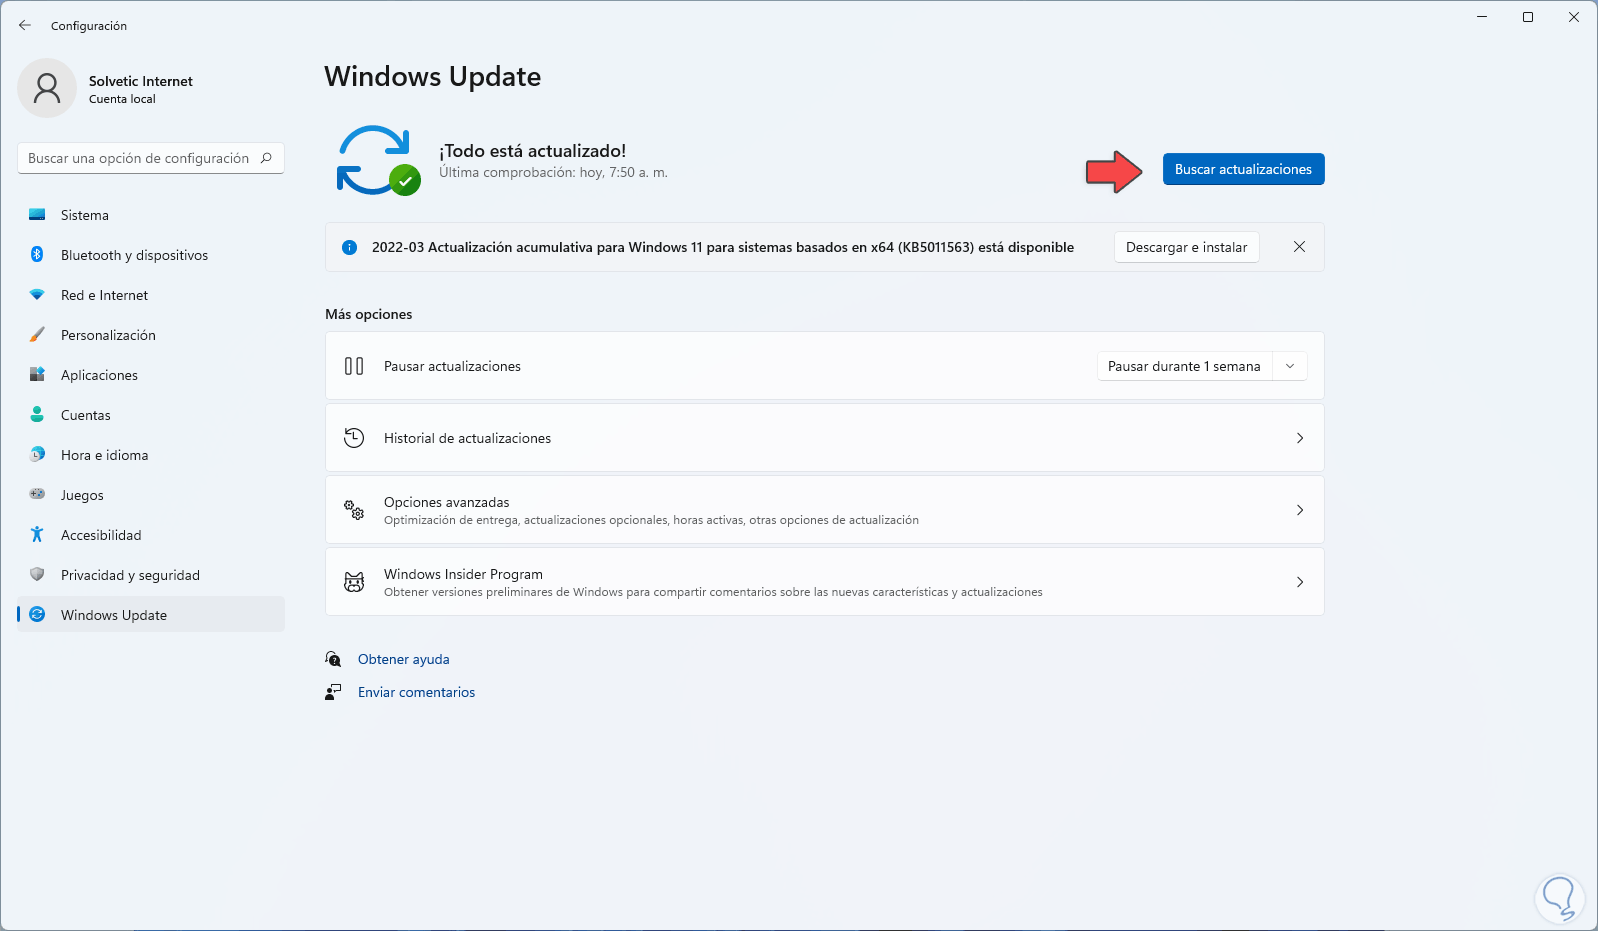
Task: Click the Windows Insider cat icon
Action: click(354, 582)
